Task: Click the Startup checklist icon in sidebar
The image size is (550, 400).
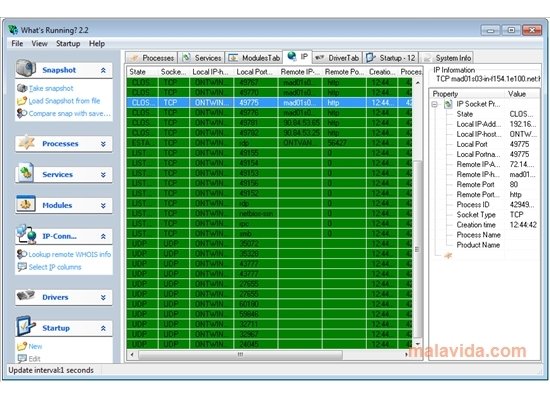Action: [26, 326]
